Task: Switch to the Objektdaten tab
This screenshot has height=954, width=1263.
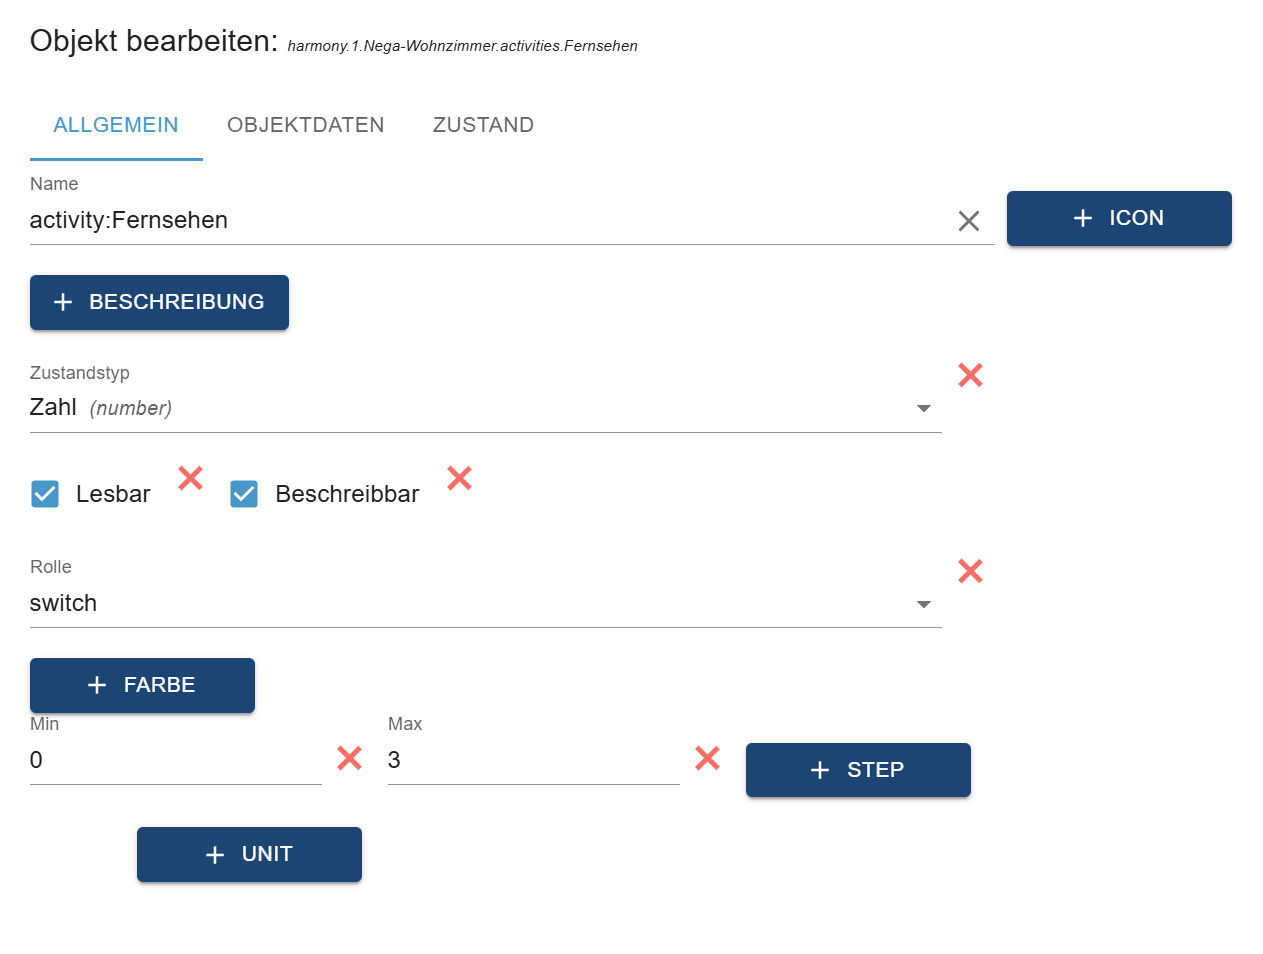Action: tap(305, 125)
